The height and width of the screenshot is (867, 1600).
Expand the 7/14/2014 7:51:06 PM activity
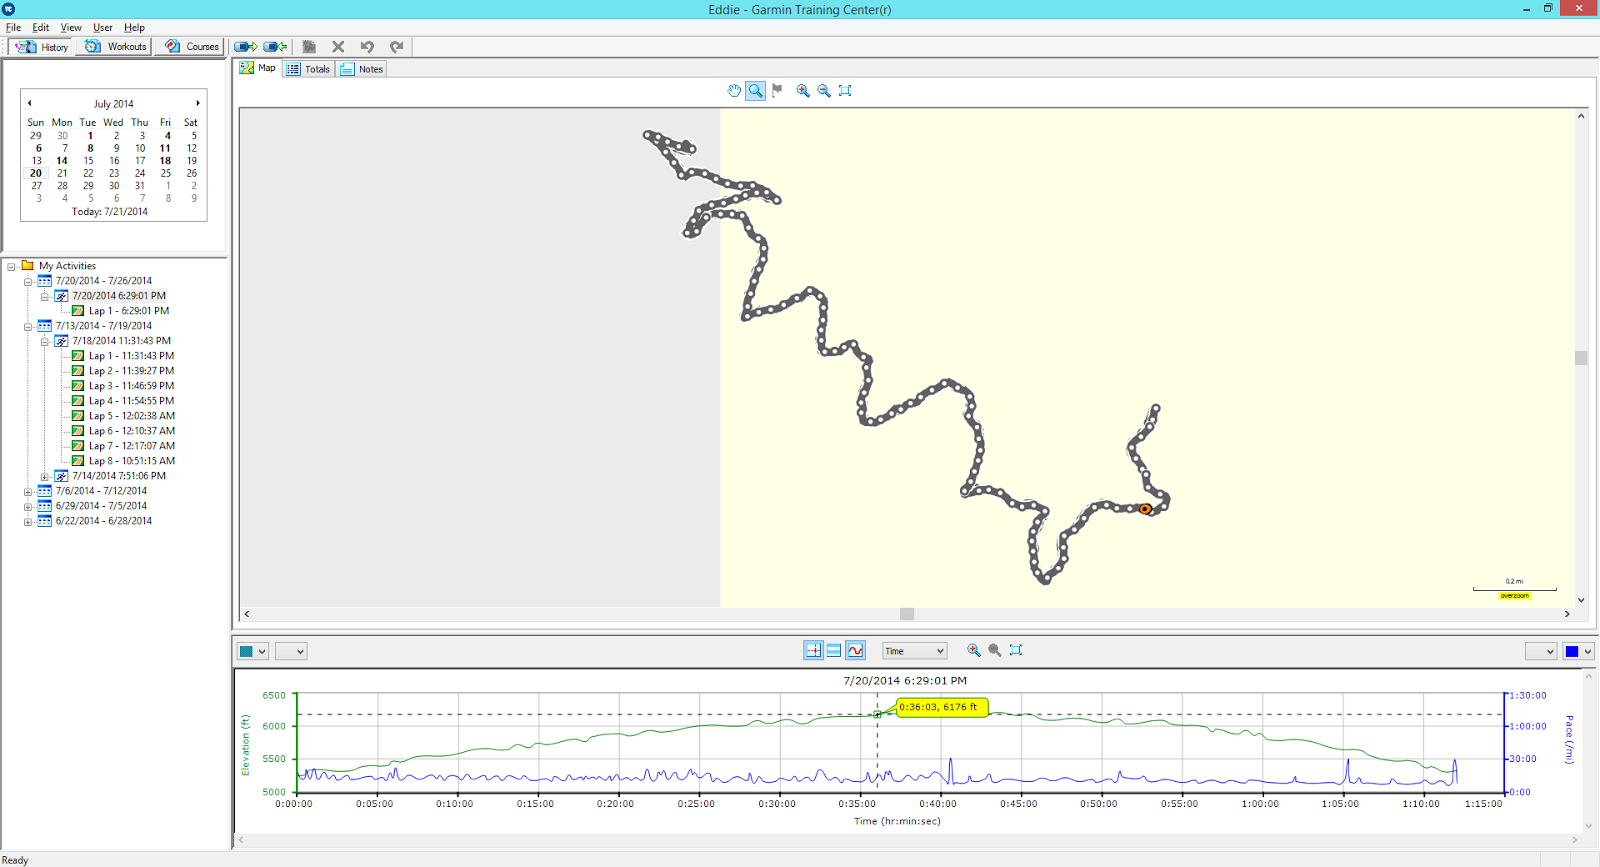45,477
